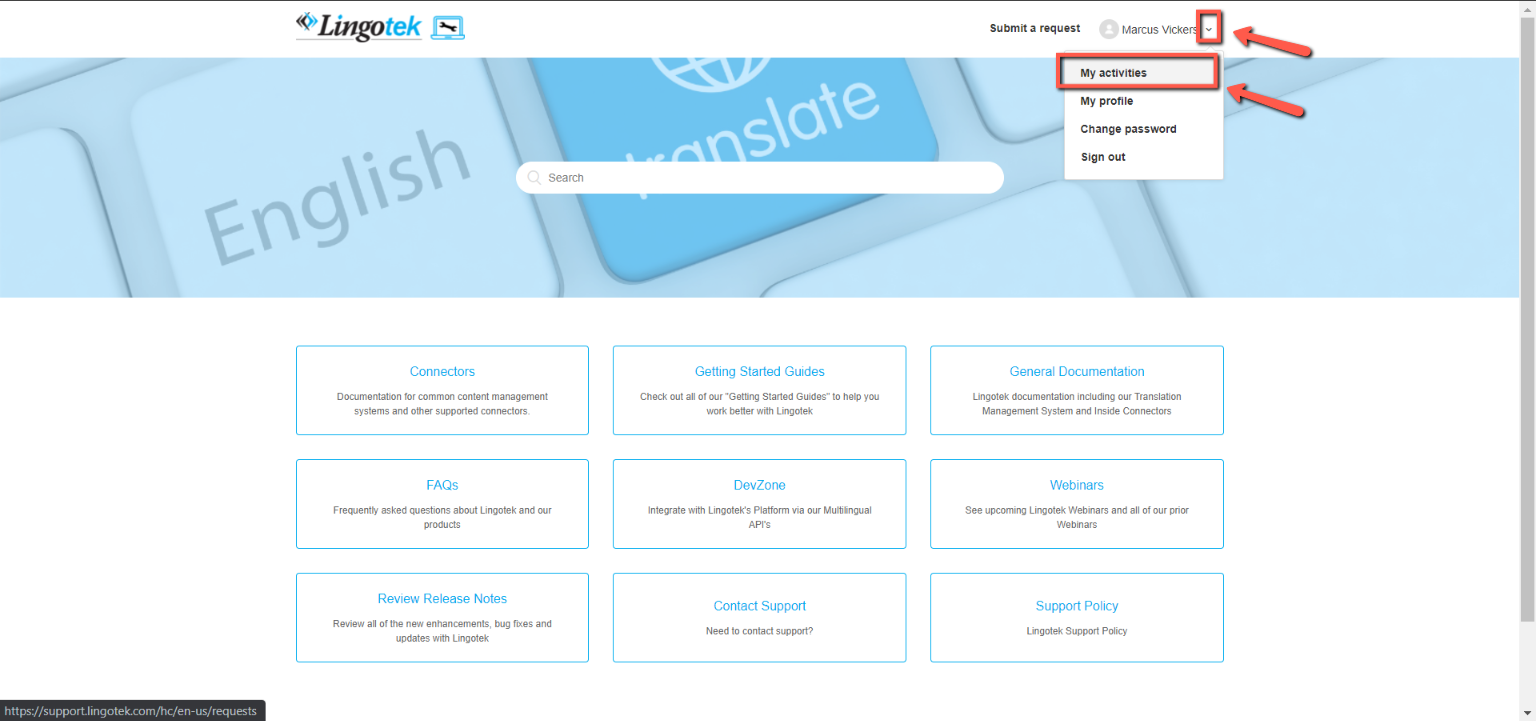Choose Change password option
Screen dimensions: 1536x721
[x=1128, y=129]
